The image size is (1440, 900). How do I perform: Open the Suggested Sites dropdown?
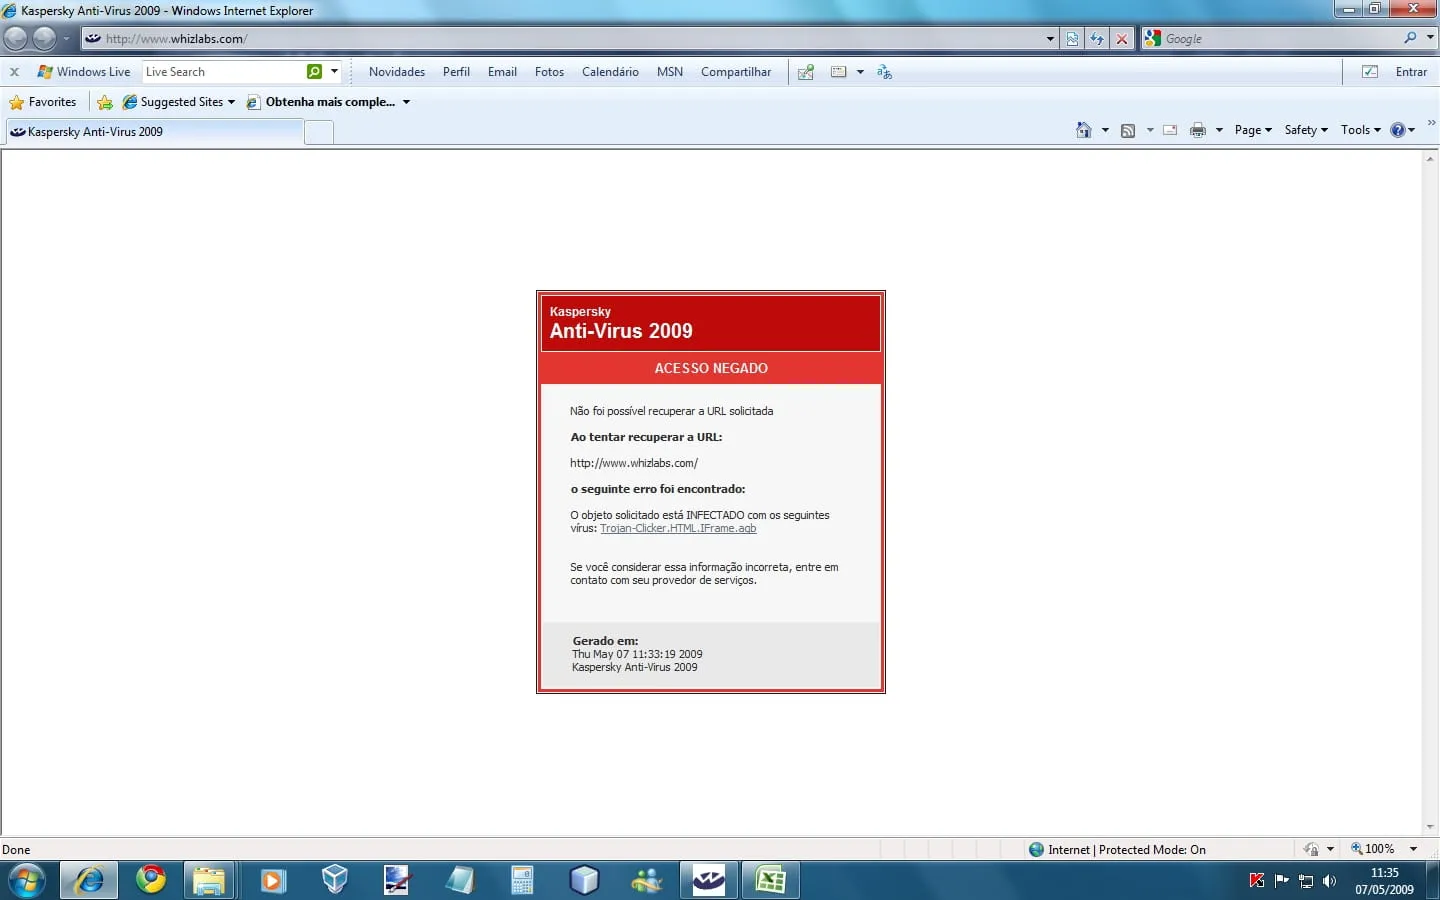pos(179,102)
